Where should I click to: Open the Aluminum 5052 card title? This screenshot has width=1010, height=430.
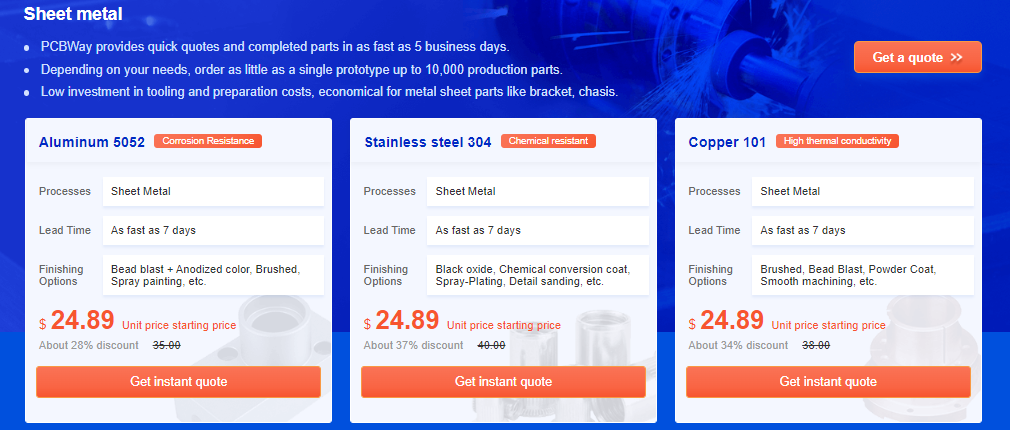coord(91,142)
